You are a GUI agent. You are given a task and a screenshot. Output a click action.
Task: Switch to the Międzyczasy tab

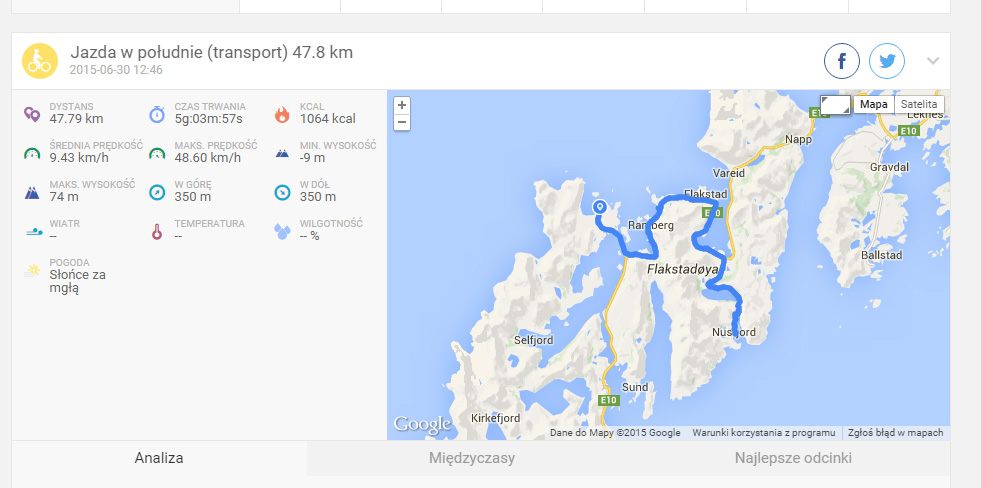[472, 458]
